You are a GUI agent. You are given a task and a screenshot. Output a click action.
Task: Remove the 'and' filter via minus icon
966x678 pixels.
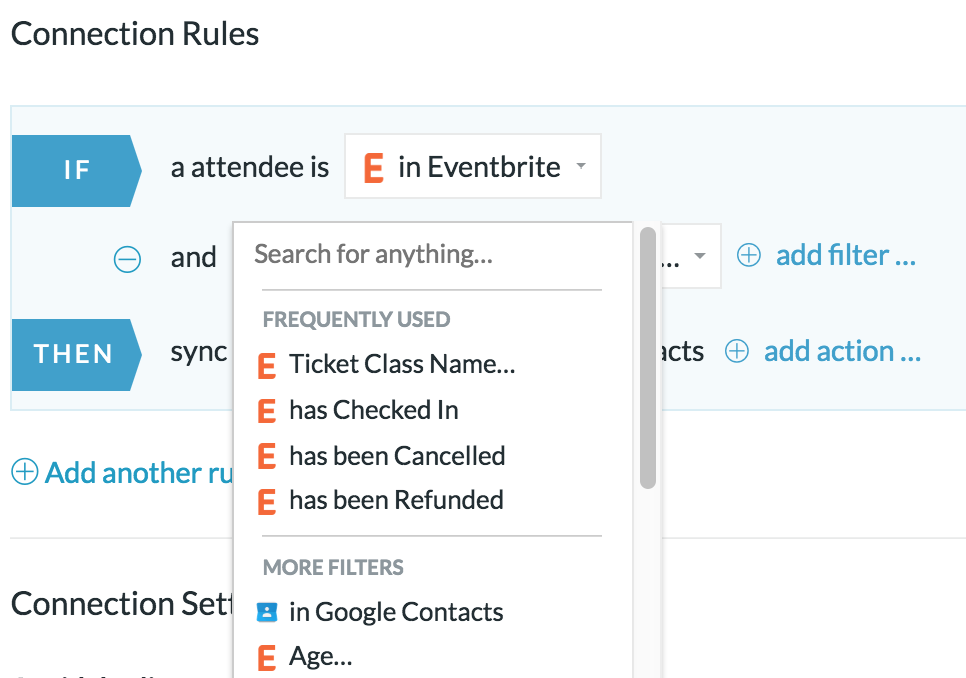tap(127, 259)
